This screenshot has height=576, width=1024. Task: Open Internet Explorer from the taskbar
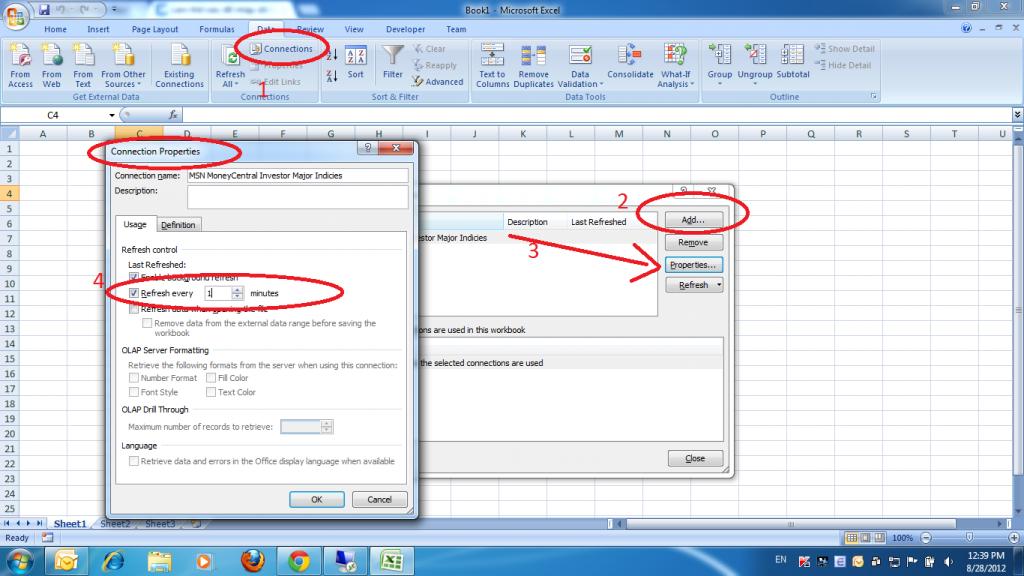pos(113,560)
